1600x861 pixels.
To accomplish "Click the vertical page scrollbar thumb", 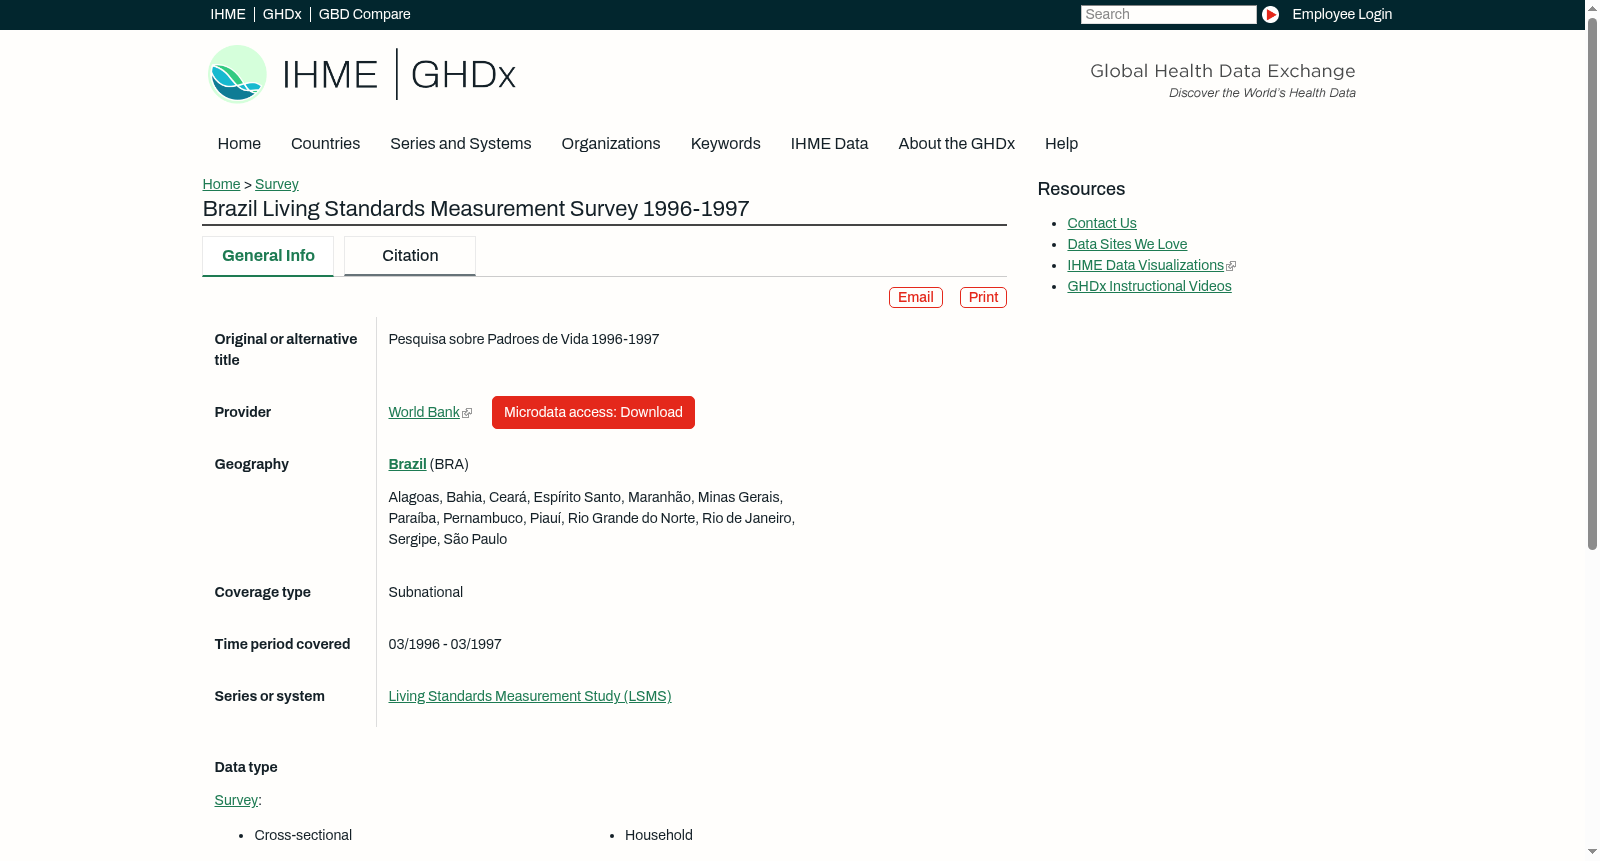I will pyautogui.click(x=1592, y=282).
